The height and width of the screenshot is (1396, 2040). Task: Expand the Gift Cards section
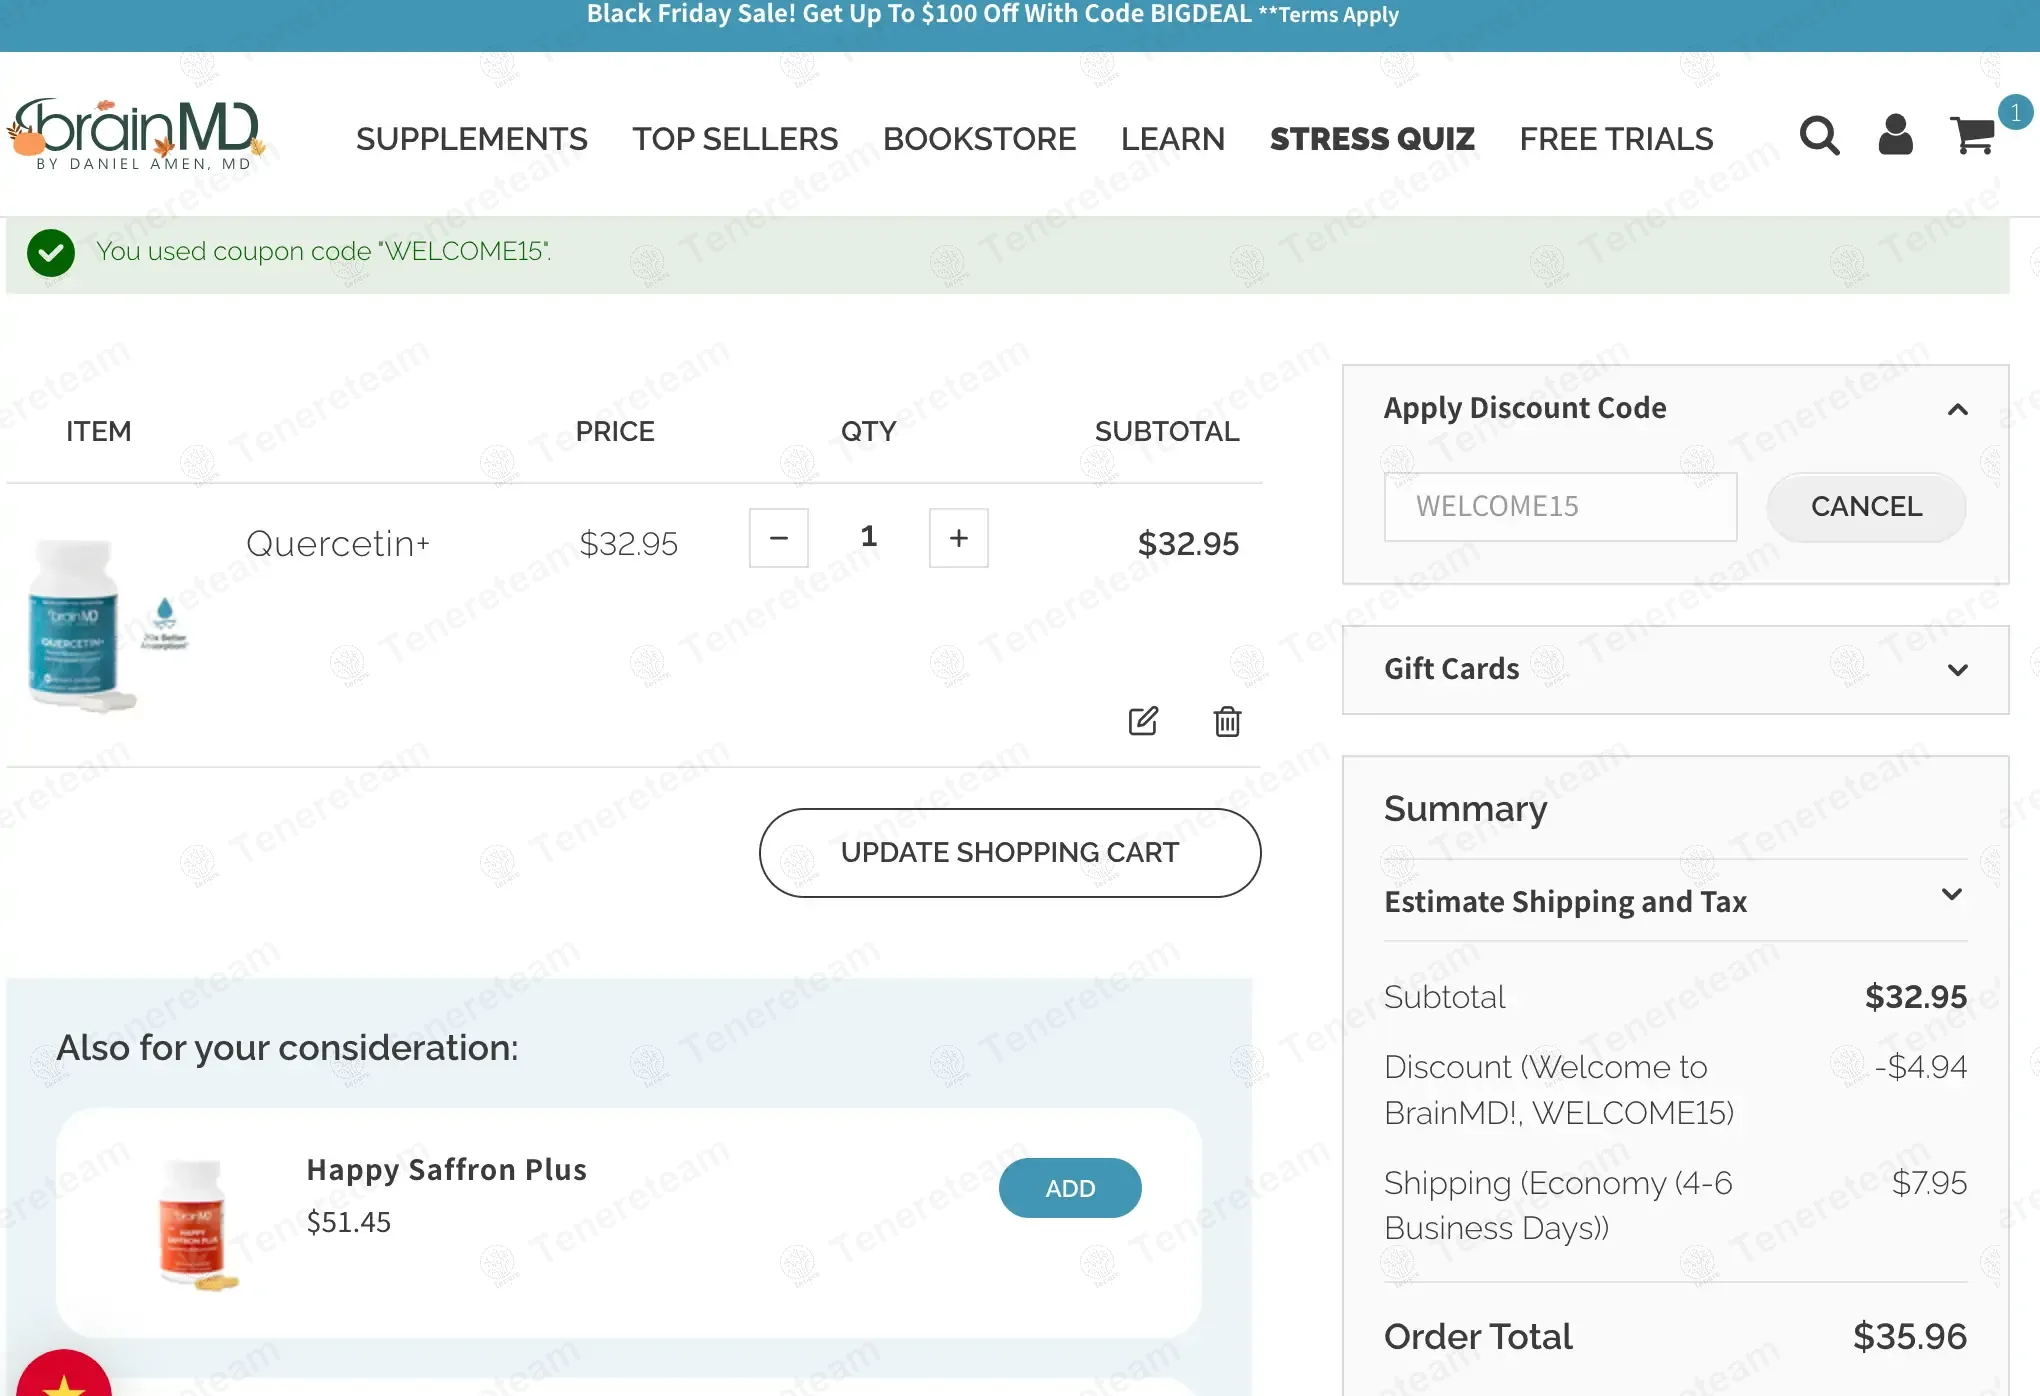(1957, 670)
